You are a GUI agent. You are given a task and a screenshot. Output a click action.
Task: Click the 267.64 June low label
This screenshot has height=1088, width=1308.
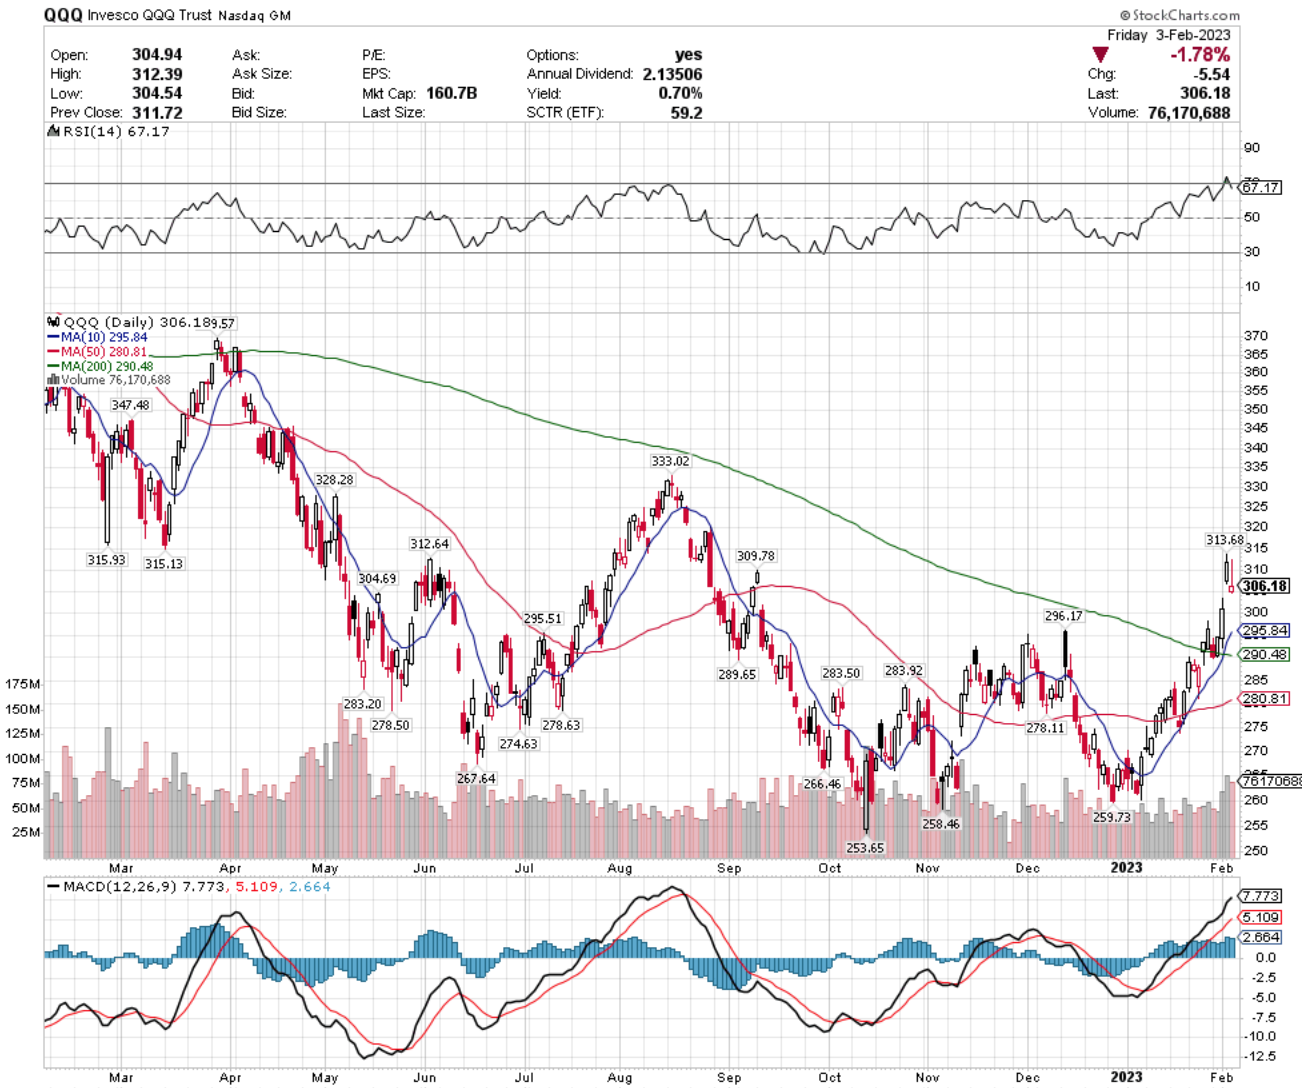point(476,778)
